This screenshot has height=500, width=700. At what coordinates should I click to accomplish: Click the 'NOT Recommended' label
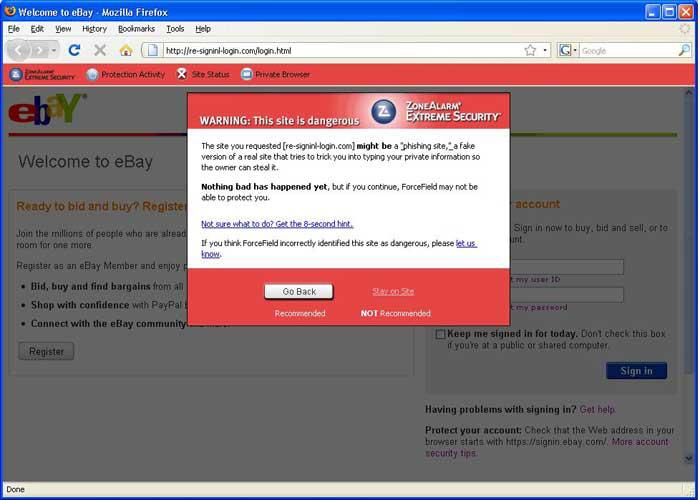(x=396, y=313)
